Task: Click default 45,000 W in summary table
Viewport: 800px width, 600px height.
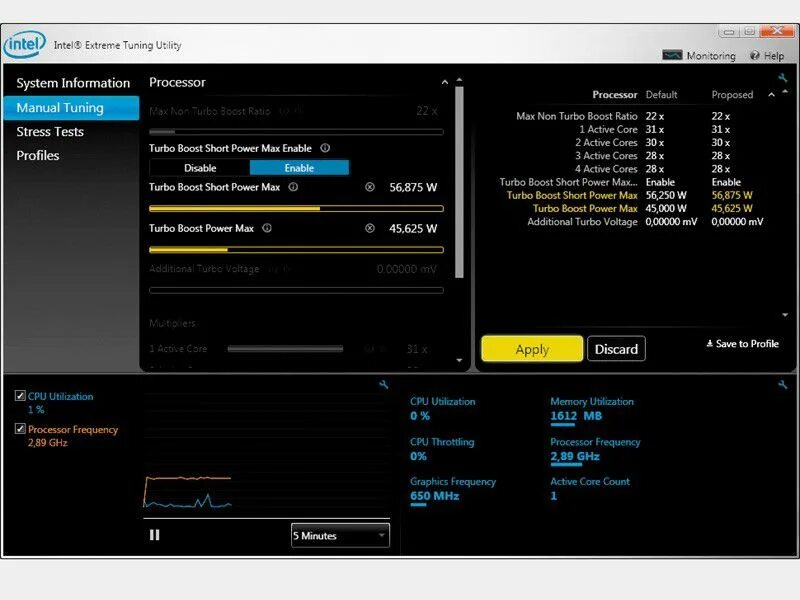Action: (x=666, y=209)
